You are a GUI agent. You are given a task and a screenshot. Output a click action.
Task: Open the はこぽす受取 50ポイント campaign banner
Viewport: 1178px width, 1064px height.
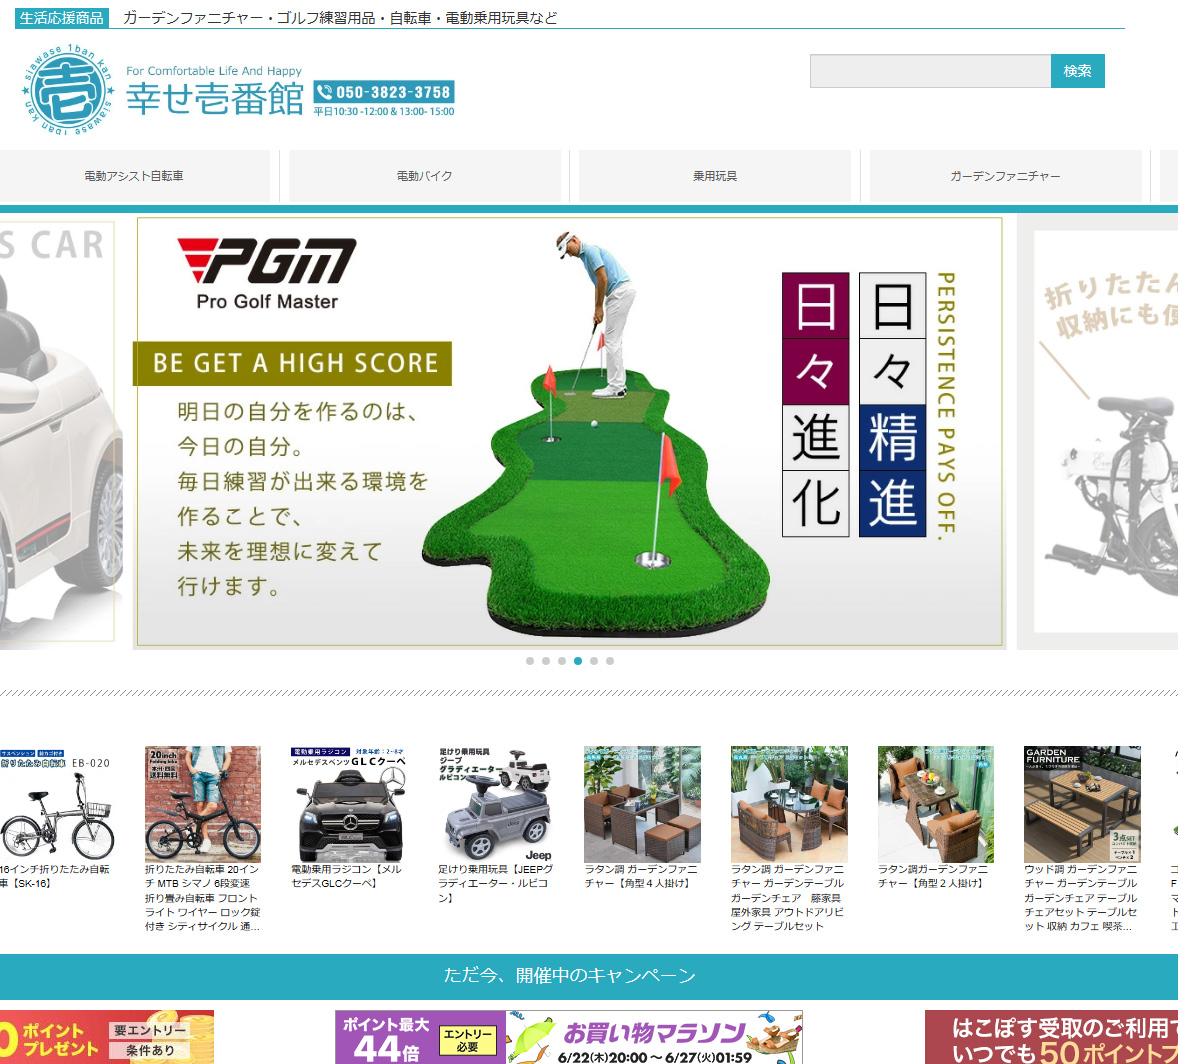click(x=1051, y=1037)
